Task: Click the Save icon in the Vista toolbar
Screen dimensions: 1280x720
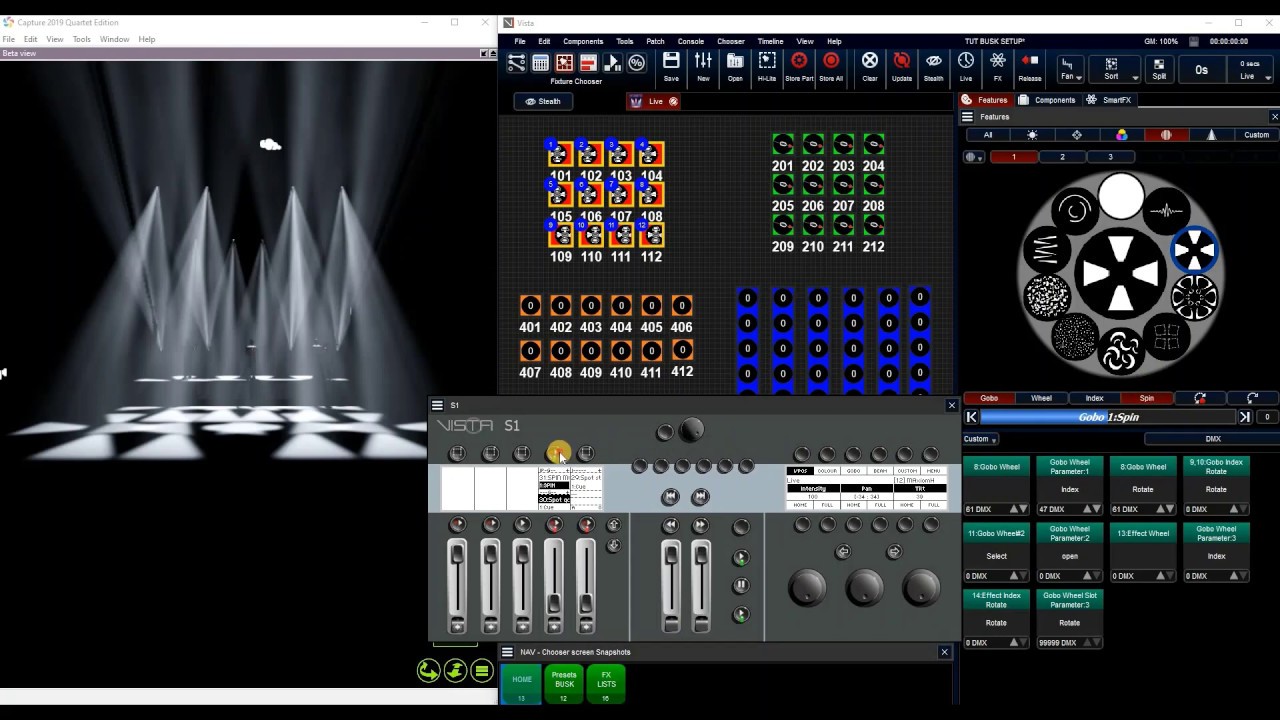Action: 671,67
